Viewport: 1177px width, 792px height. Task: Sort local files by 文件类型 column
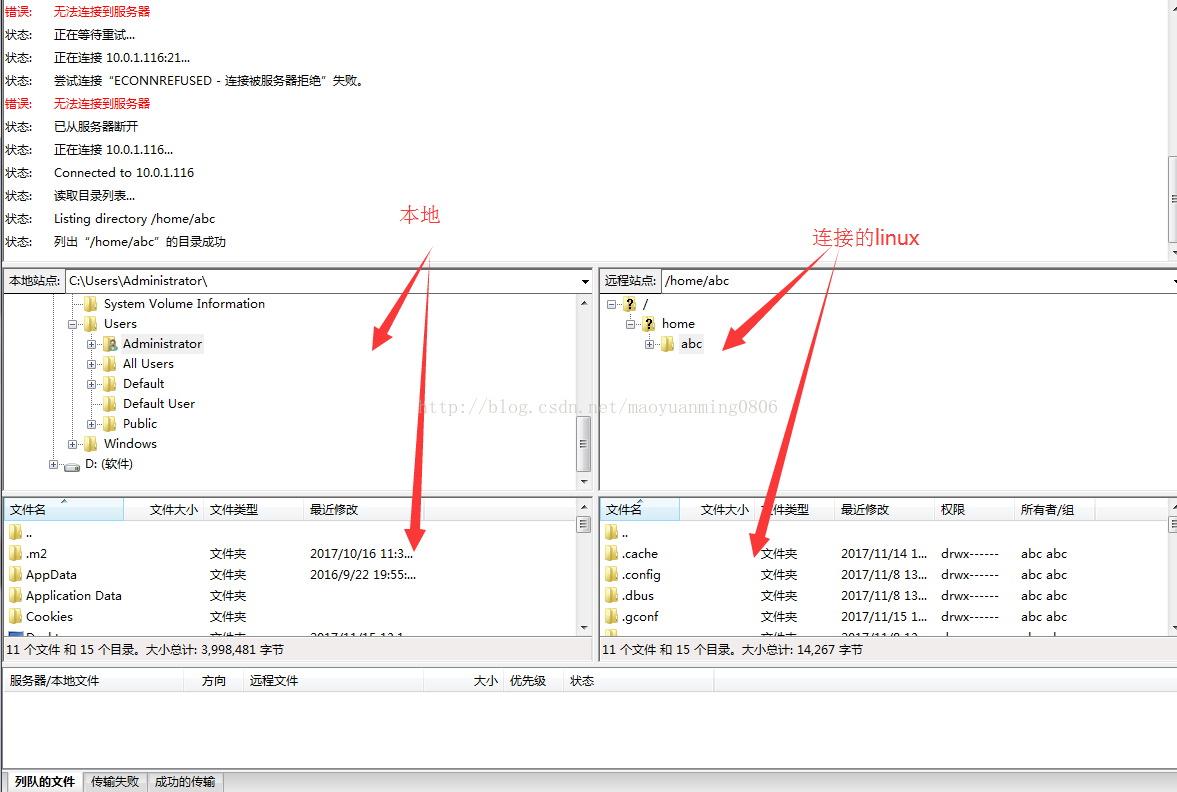[x=254, y=510]
